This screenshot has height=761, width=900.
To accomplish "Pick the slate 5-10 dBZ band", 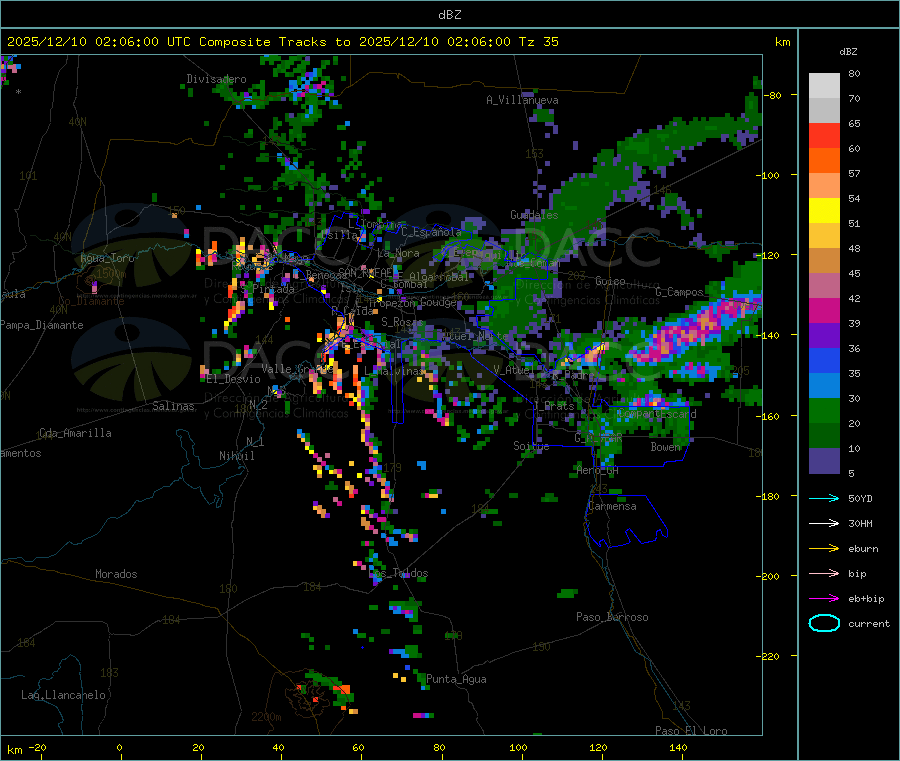I will [824, 461].
